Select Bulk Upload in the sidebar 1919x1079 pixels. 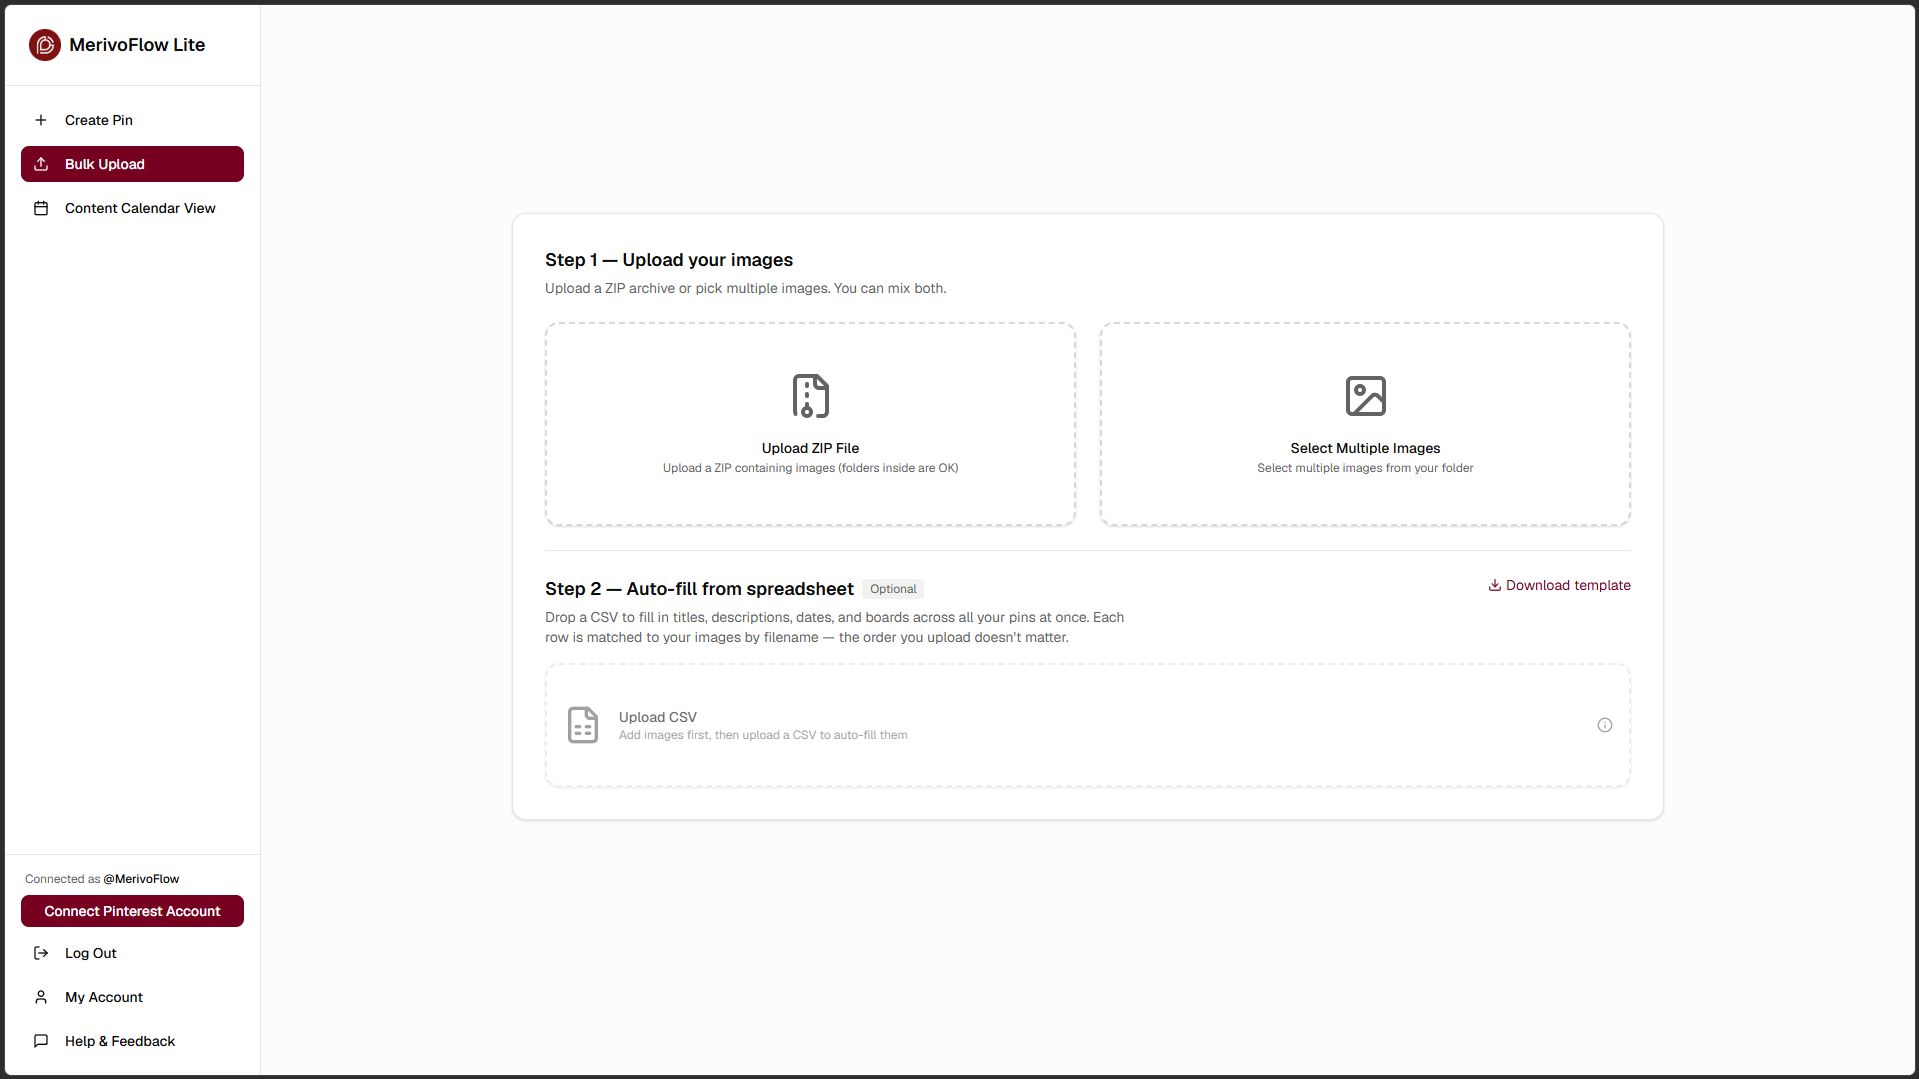[132, 164]
